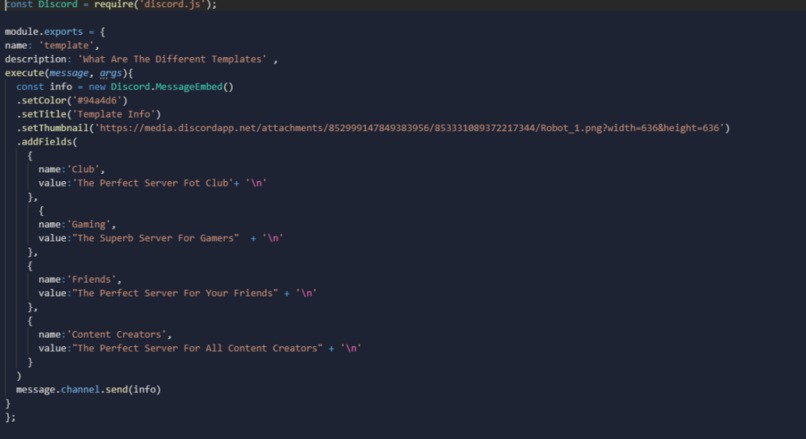Place cursor on module.exports line

coord(55,32)
